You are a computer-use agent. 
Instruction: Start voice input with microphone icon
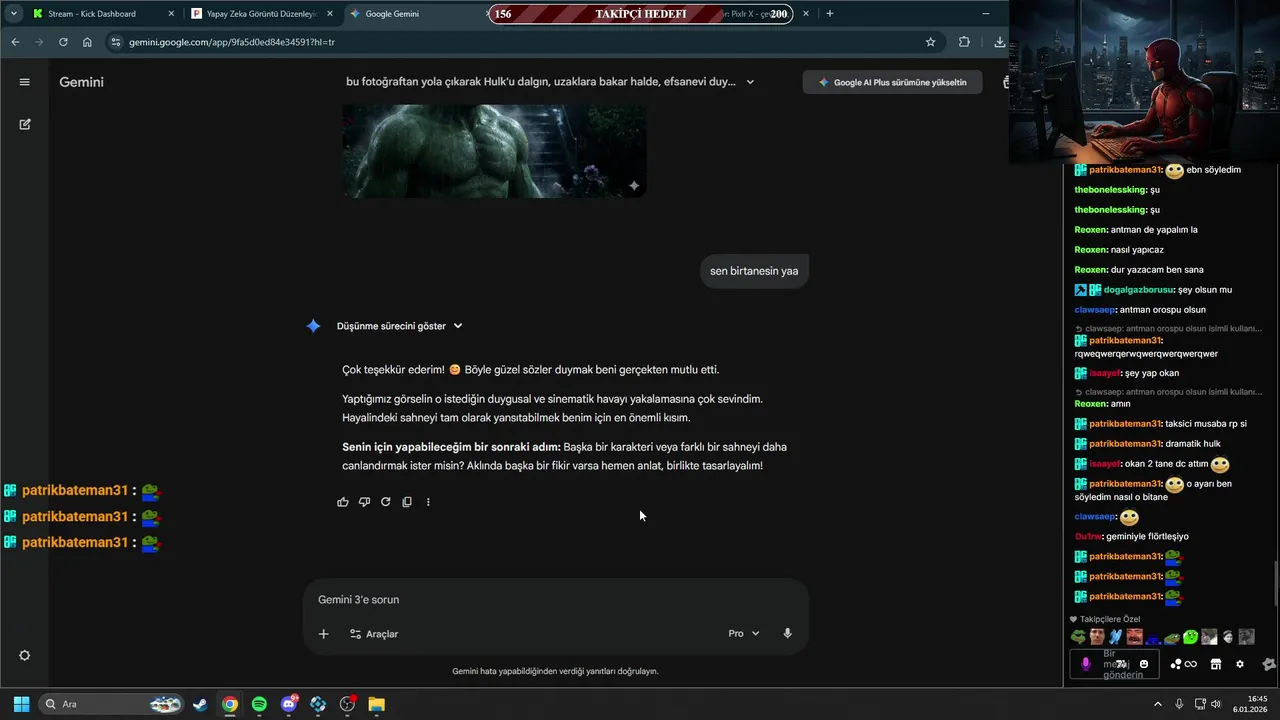787,633
